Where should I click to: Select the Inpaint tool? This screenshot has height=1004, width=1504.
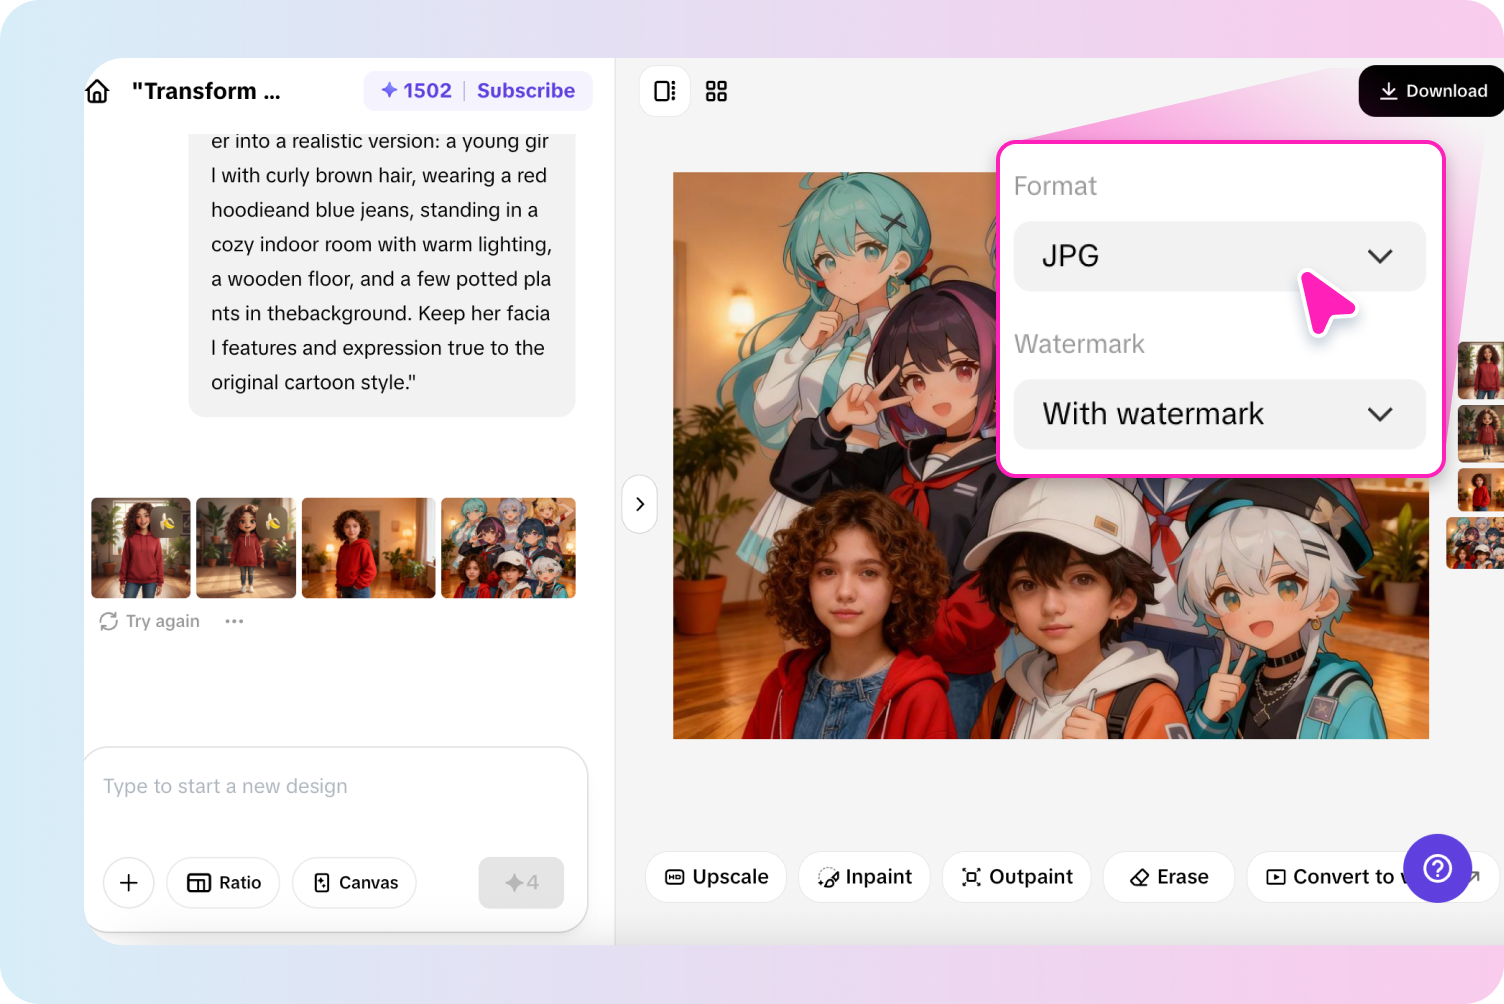[x=864, y=877]
